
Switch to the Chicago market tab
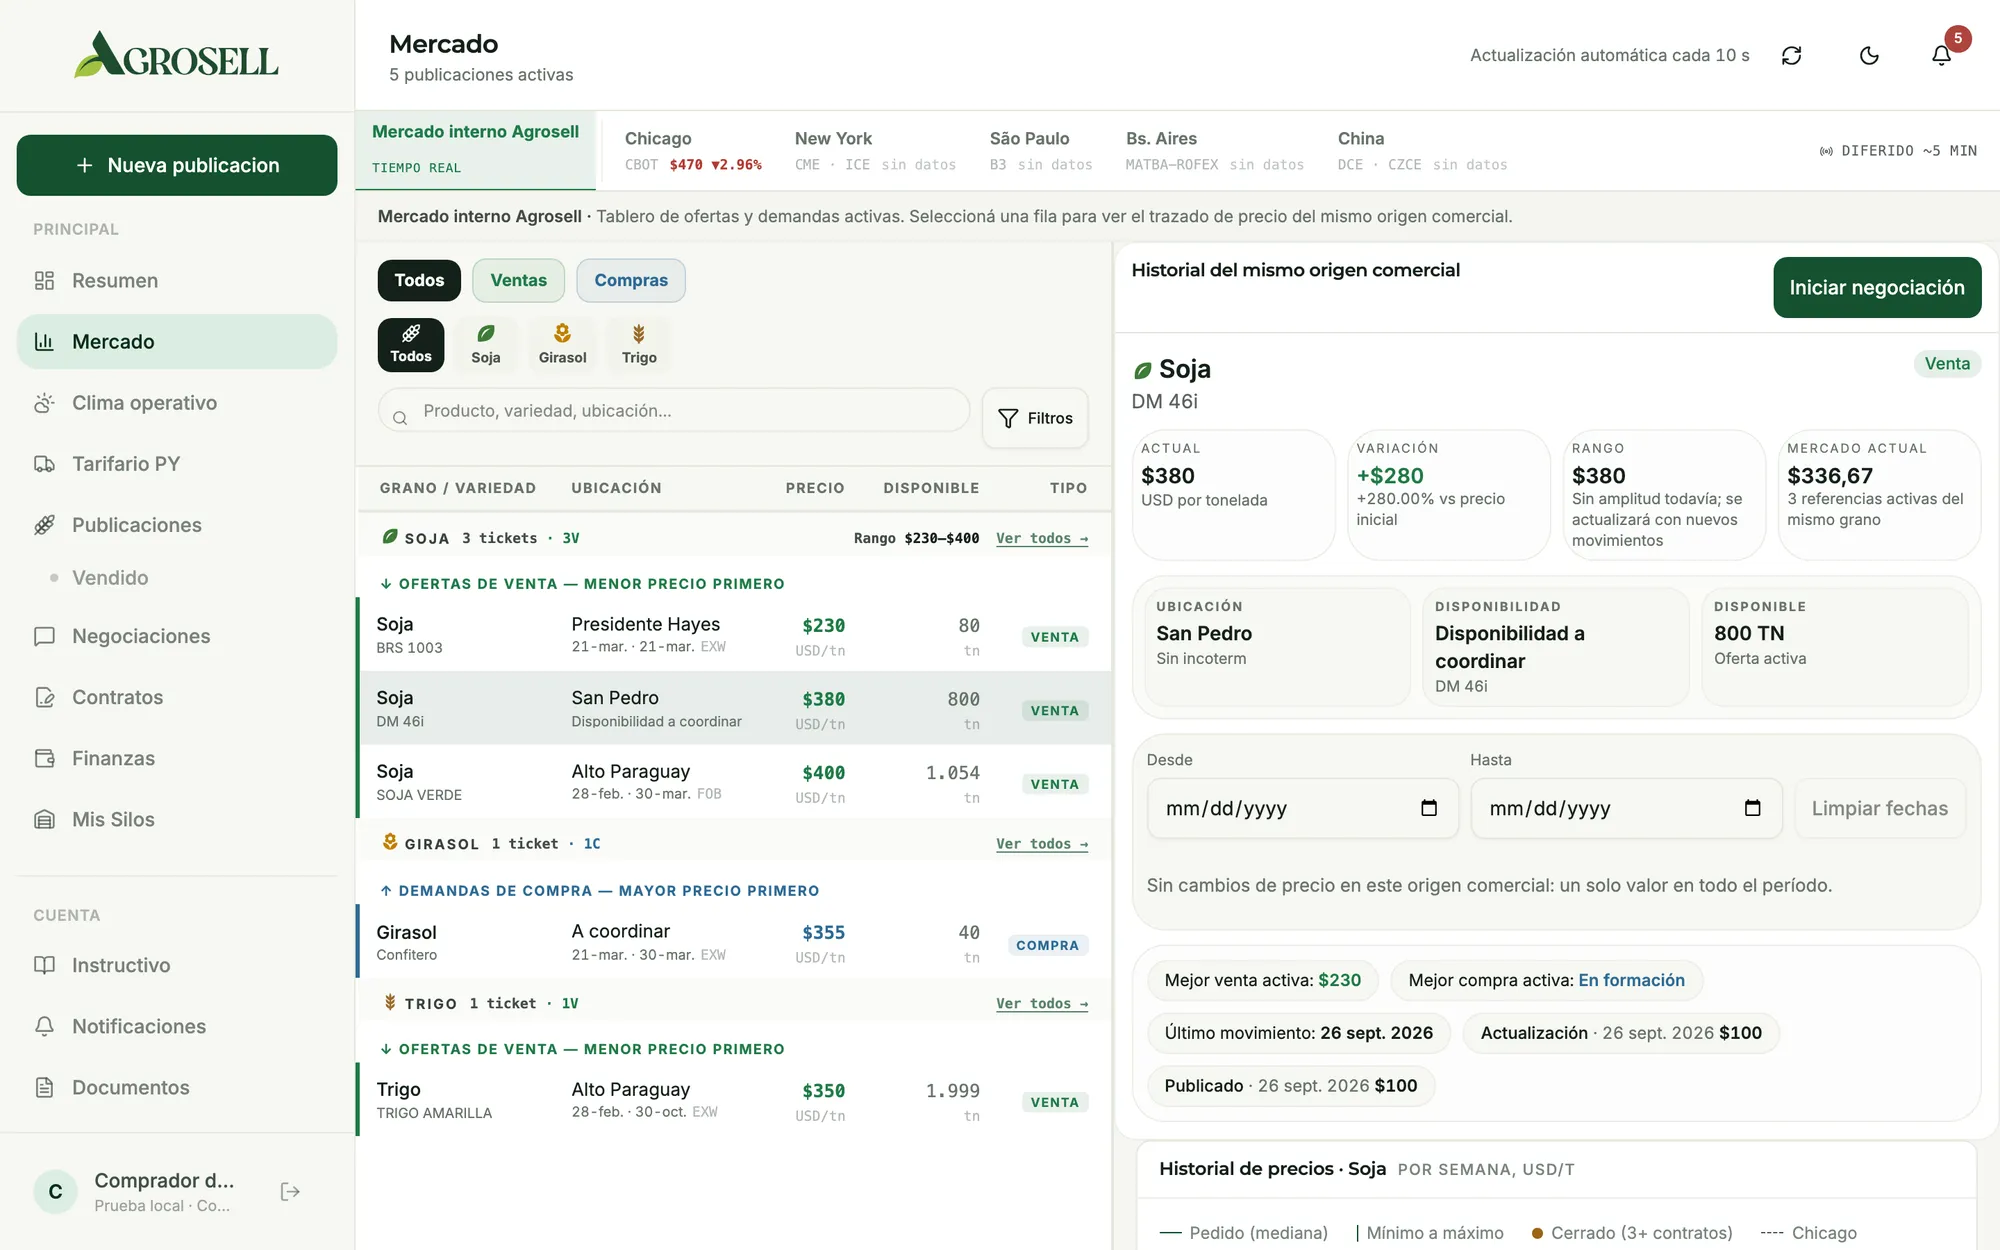click(693, 151)
